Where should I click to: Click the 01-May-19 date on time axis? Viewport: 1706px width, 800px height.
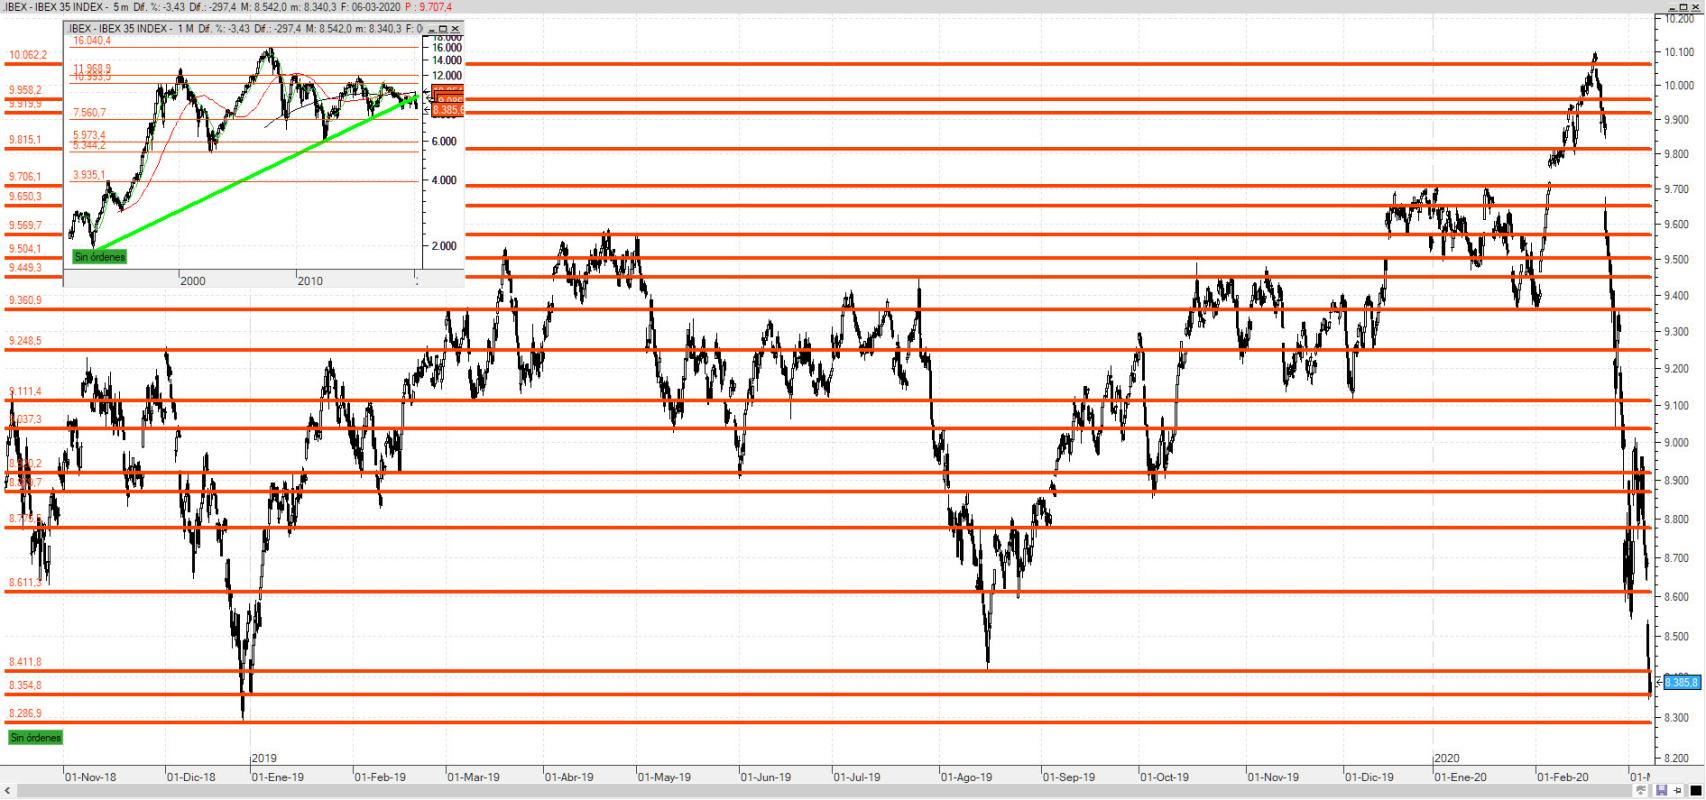click(x=664, y=776)
